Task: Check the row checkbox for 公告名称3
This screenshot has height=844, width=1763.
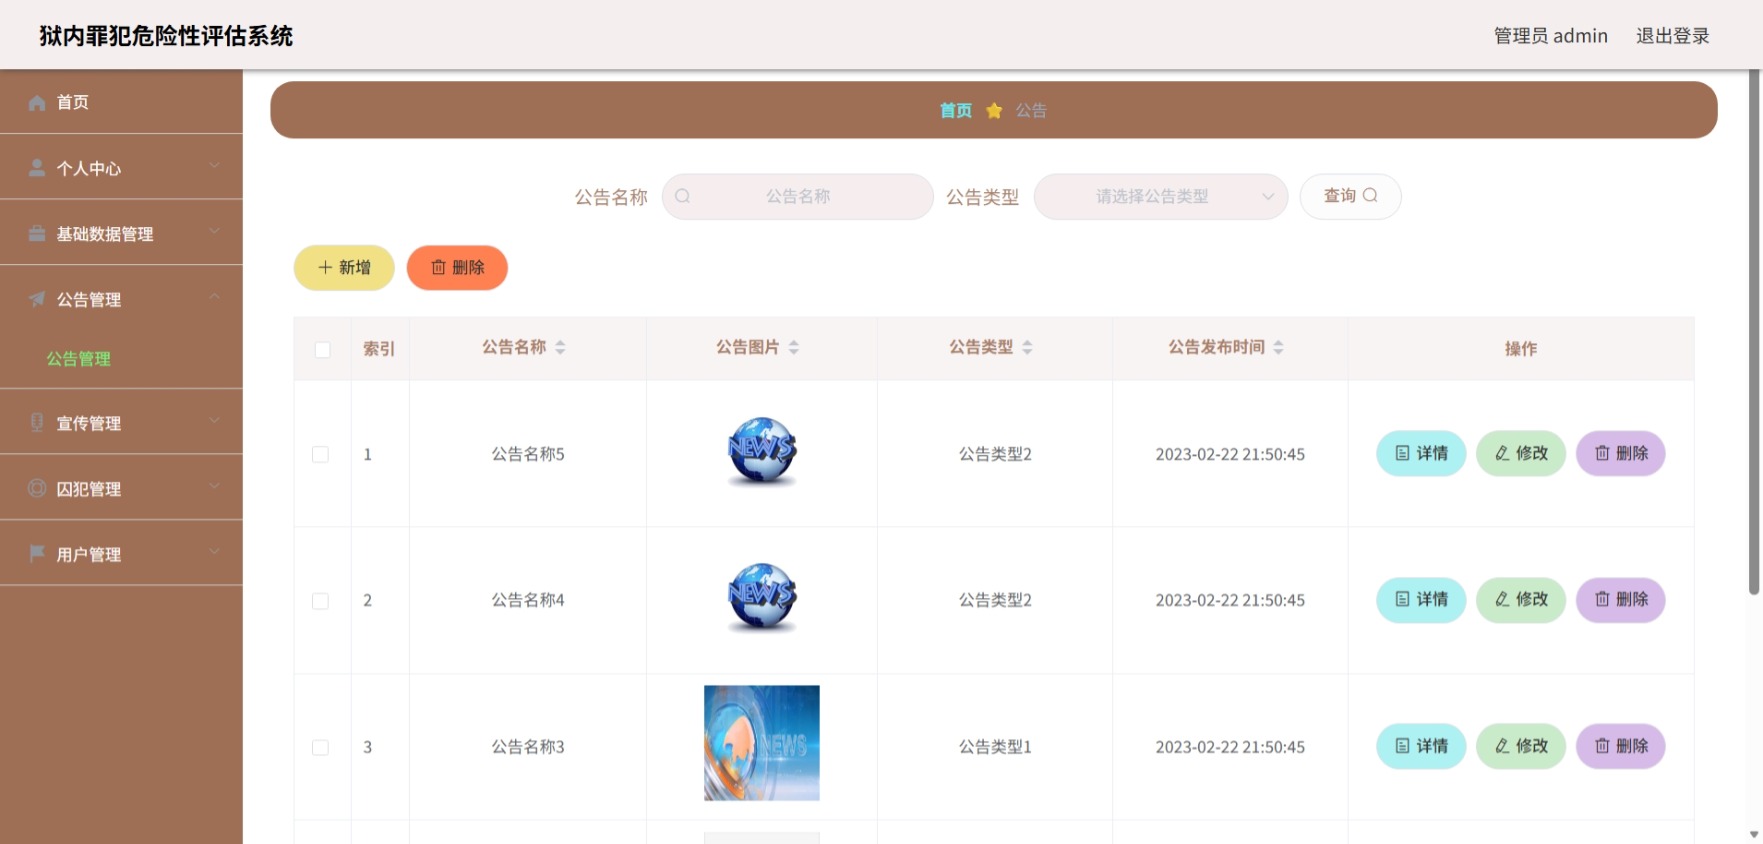Action: pyautogui.click(x=320, y=747)
